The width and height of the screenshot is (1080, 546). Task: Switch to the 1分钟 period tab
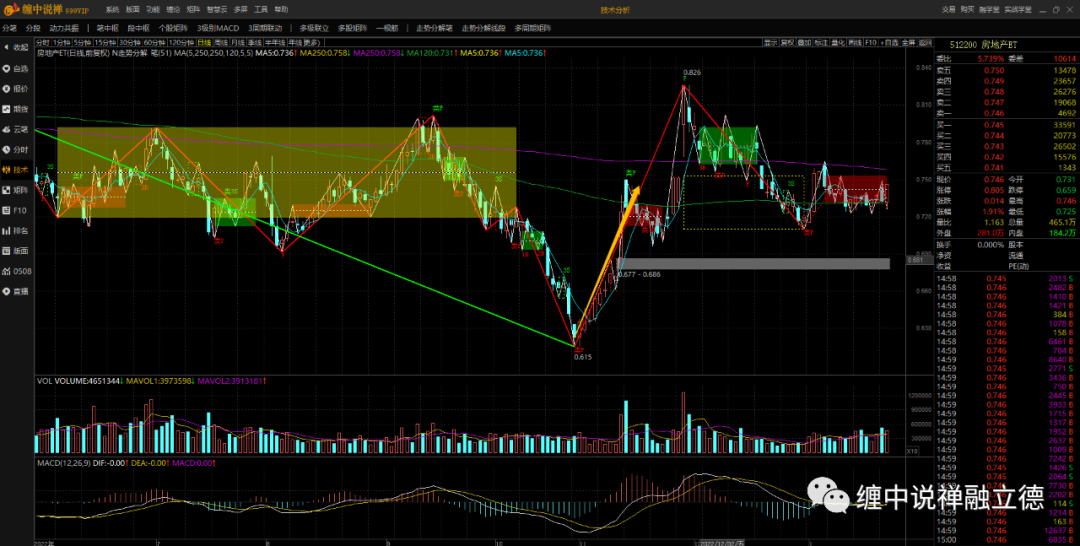pos(62,43)
